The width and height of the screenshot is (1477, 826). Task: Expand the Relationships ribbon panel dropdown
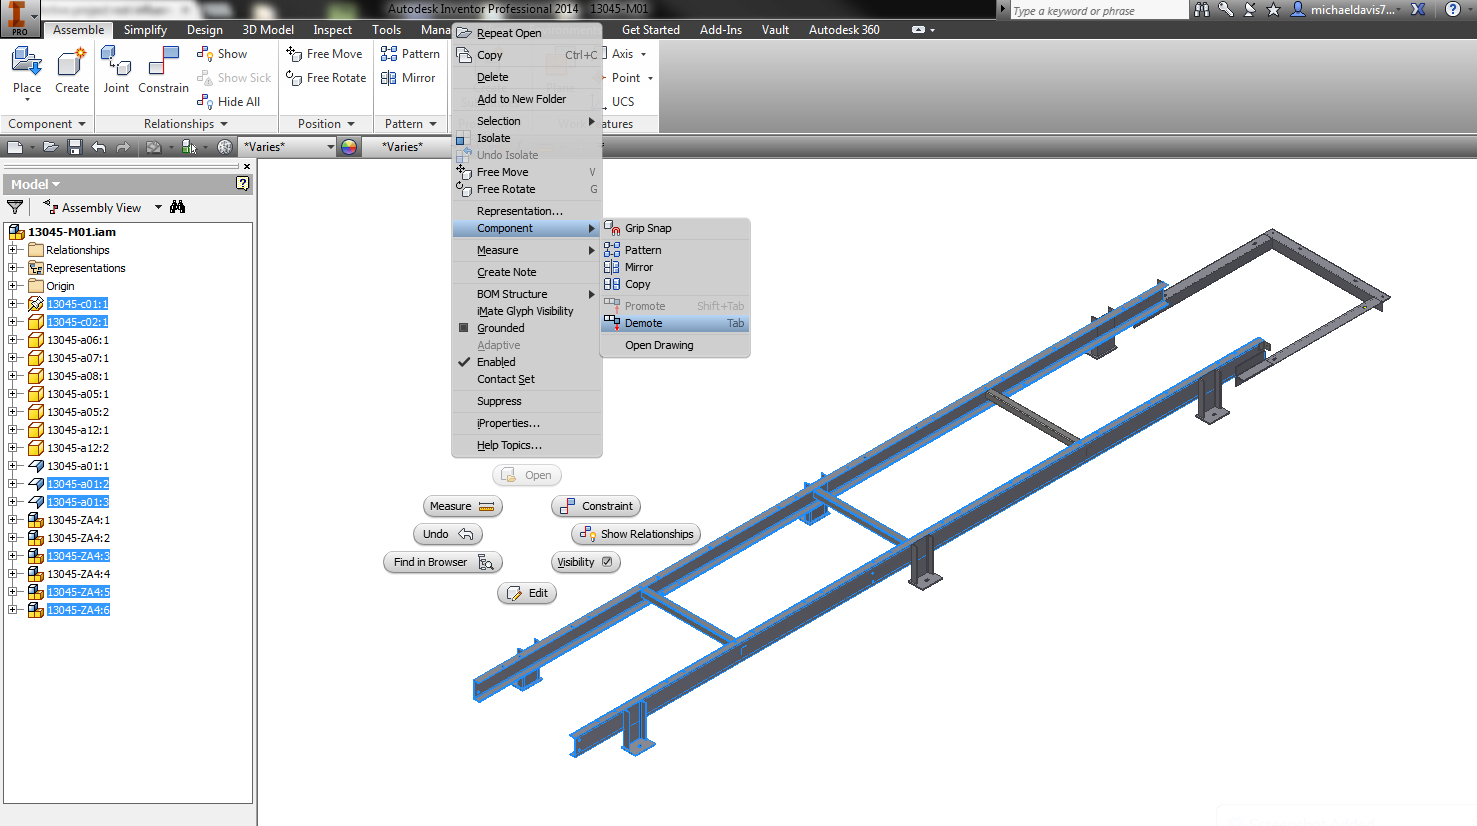click(224, 124)
